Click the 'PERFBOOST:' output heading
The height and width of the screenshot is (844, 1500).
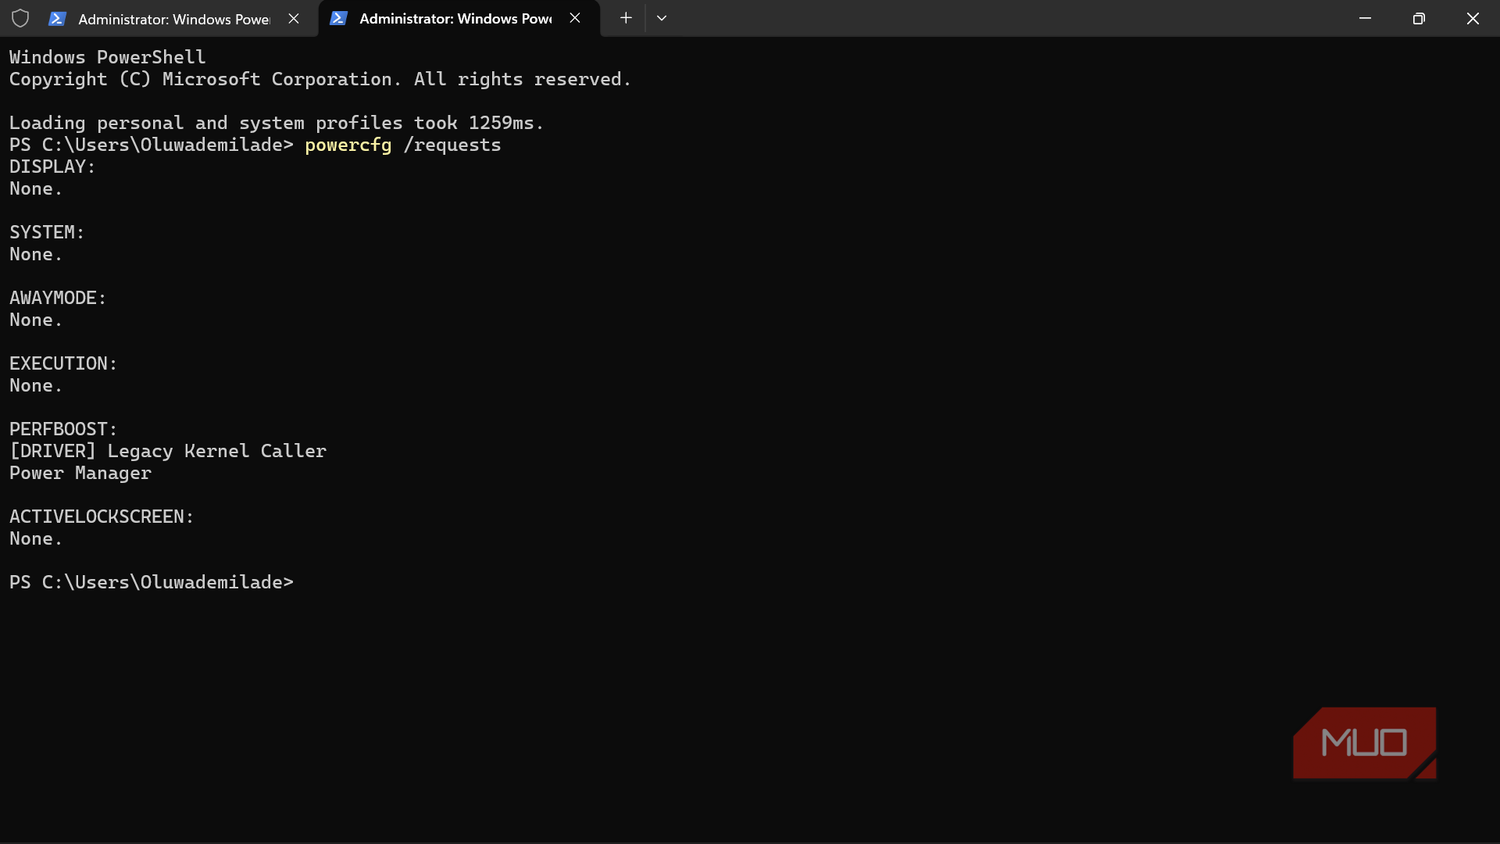(x=63, y=429)
